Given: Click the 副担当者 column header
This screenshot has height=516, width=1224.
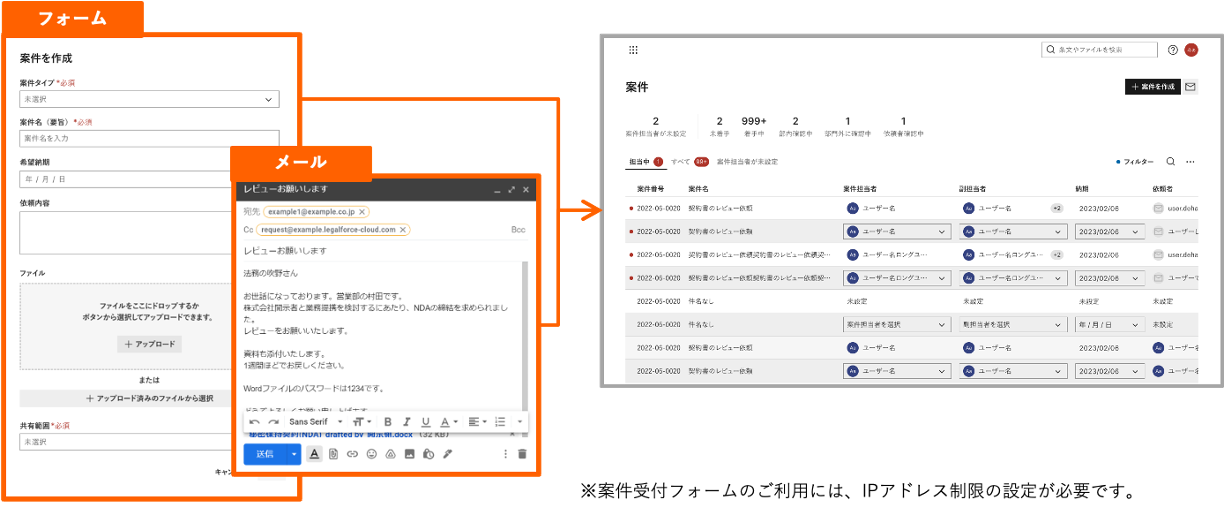Looking at the screenshot, I should [x=973, y=188].
